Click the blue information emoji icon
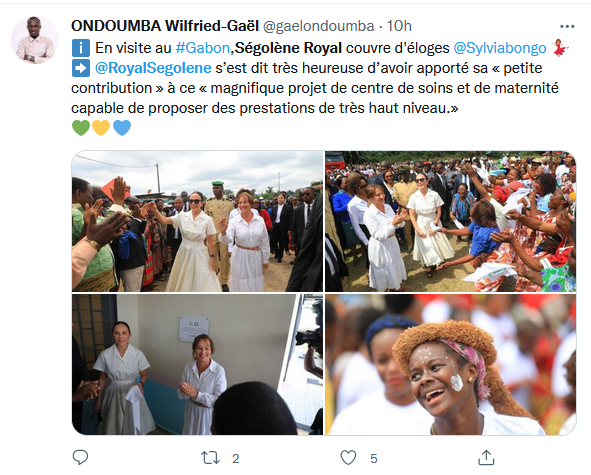Screen dimensions: 591x475 coord(81,48)
